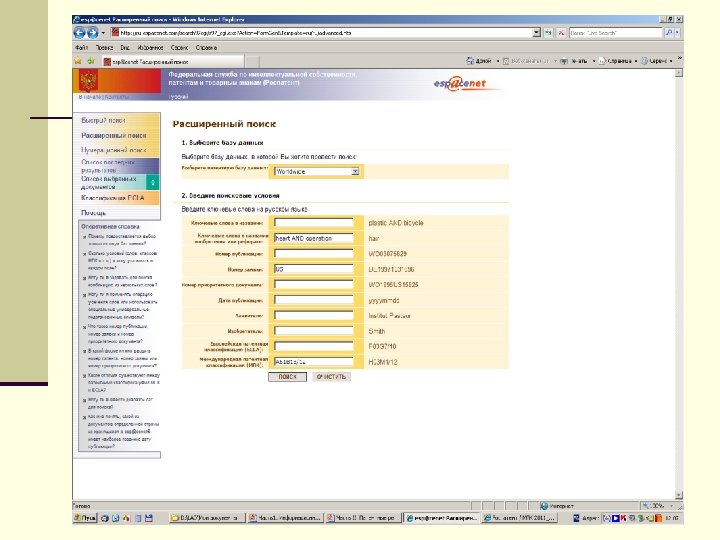Click the priority document number input field
This screenshot has height=540, width=720.
pyautogui.click(x=314, y=285)
